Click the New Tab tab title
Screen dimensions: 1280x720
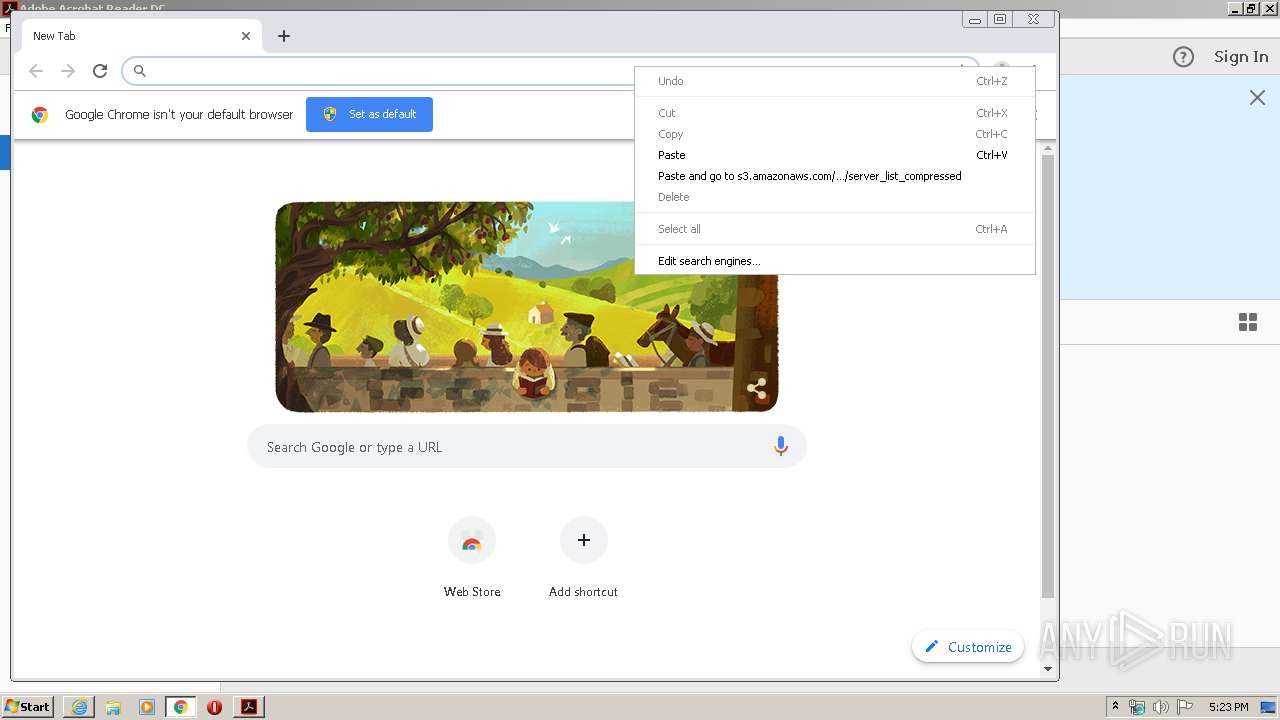click(54, 36)
